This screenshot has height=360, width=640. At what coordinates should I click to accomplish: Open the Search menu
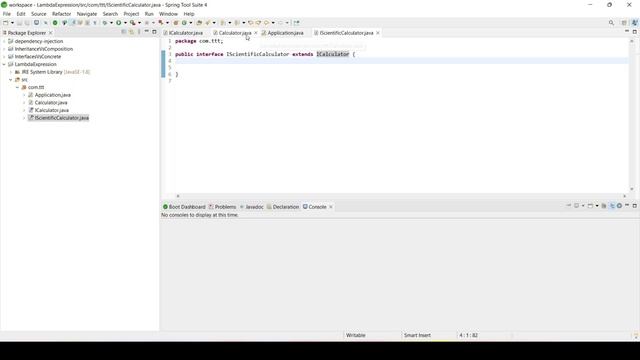pyautogui.click(x=110, y=14)
